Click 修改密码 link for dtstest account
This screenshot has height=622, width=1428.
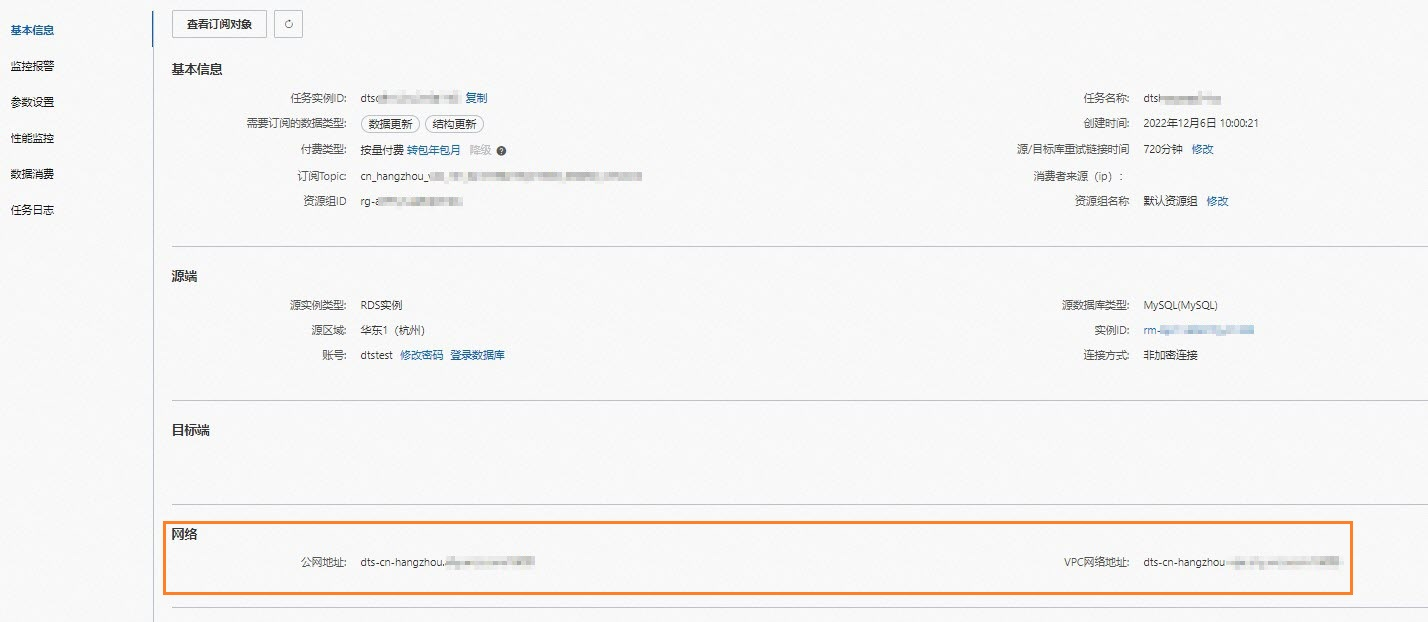(x=421, y=355)
